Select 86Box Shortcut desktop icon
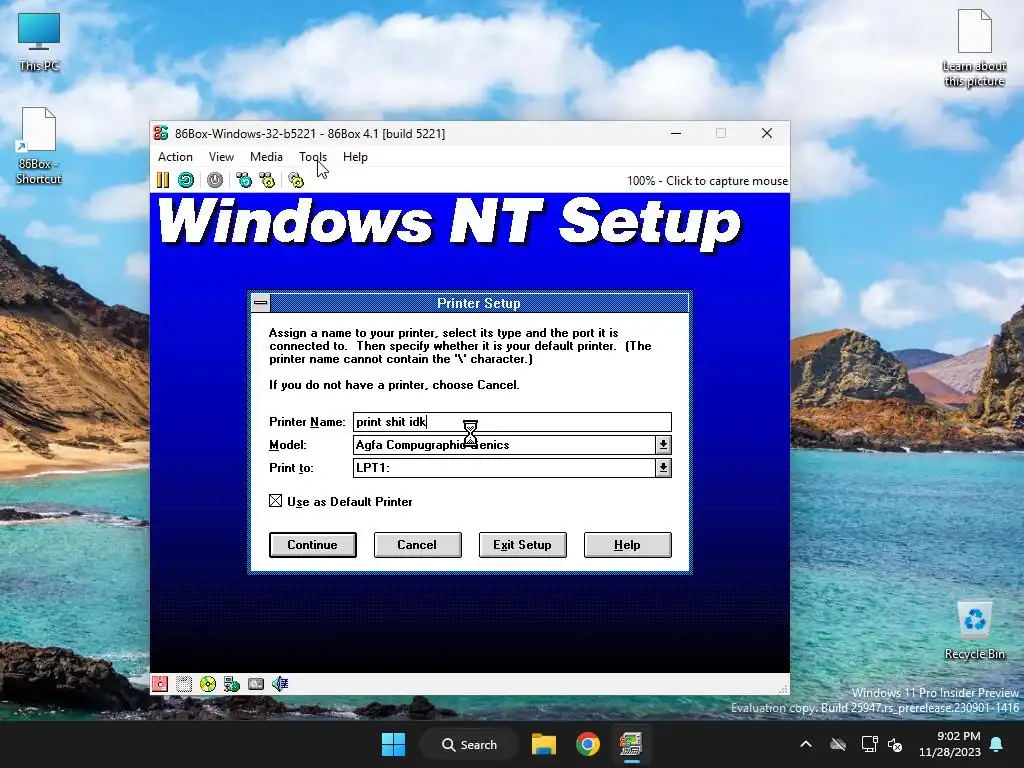The width and height of the screenshot is (1024, 768). pos(39,146)
